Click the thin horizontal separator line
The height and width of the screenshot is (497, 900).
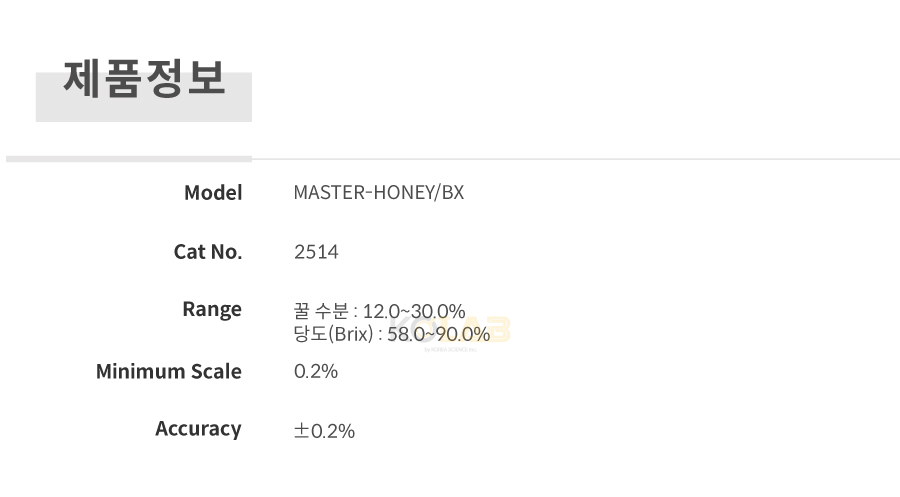tap(576, 159)
